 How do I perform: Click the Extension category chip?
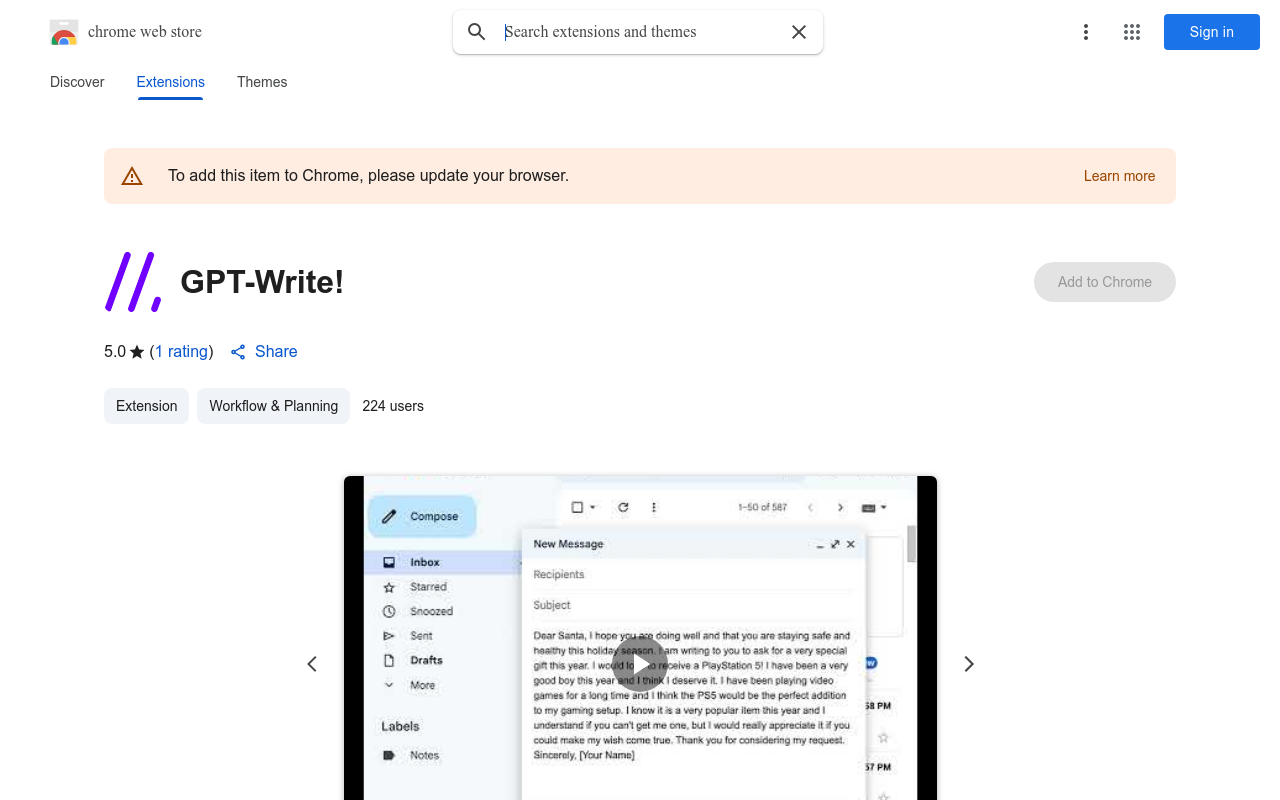(x=146, y=406)
